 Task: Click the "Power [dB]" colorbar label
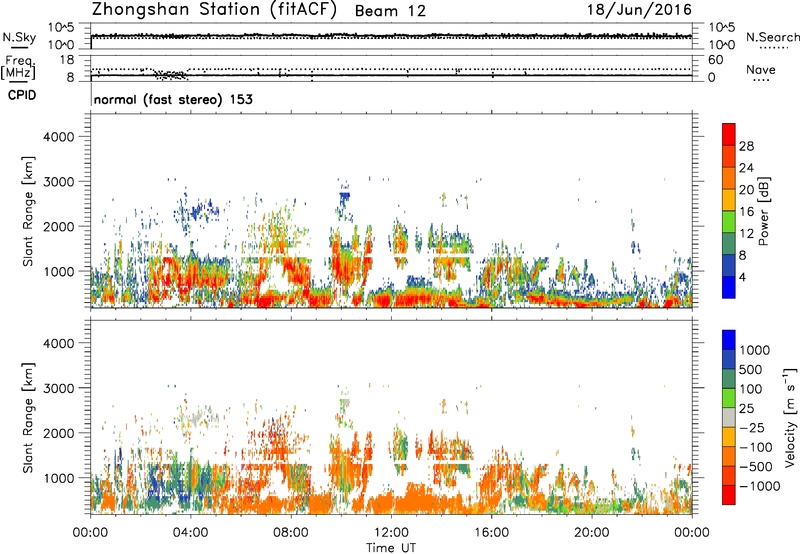coord(764,211)
